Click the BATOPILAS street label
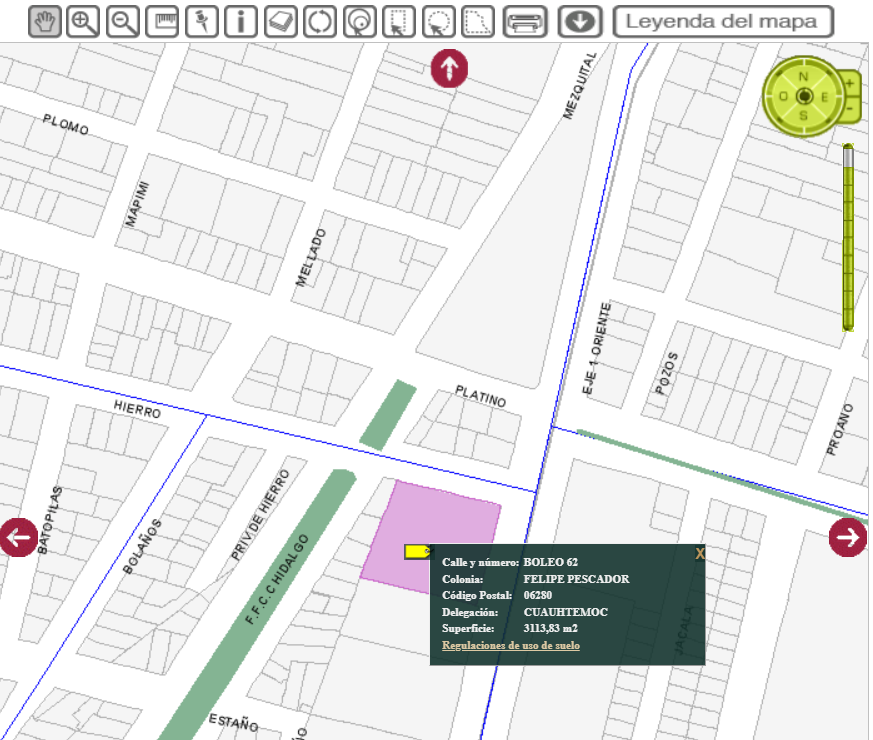 click(50, 520)
